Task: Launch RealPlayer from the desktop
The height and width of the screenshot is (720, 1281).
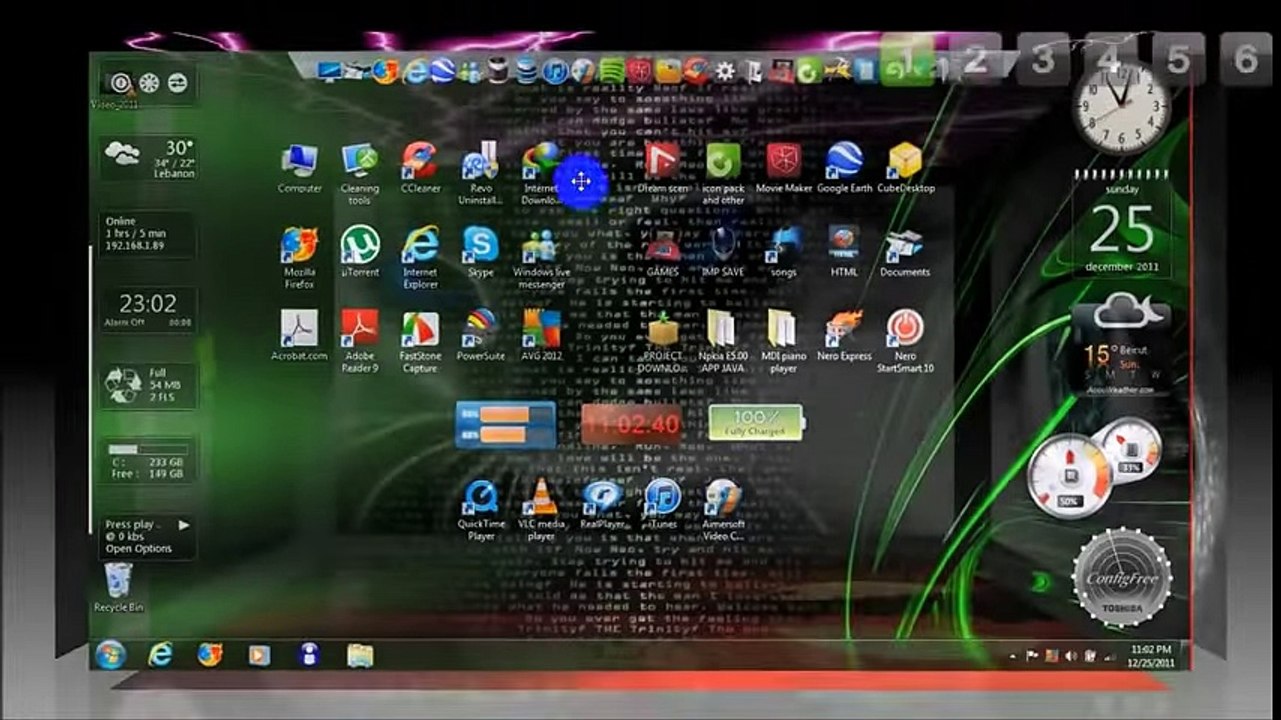Action: click(602, 503)
